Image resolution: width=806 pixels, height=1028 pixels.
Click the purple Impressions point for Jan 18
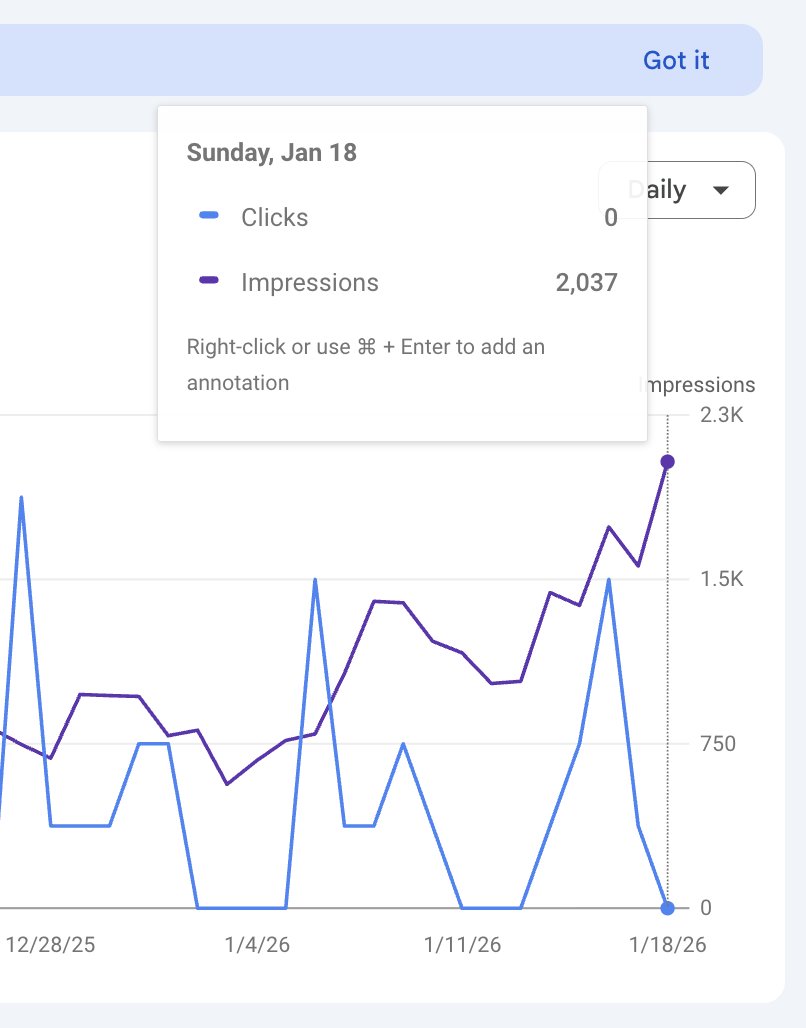pos(668,462)
